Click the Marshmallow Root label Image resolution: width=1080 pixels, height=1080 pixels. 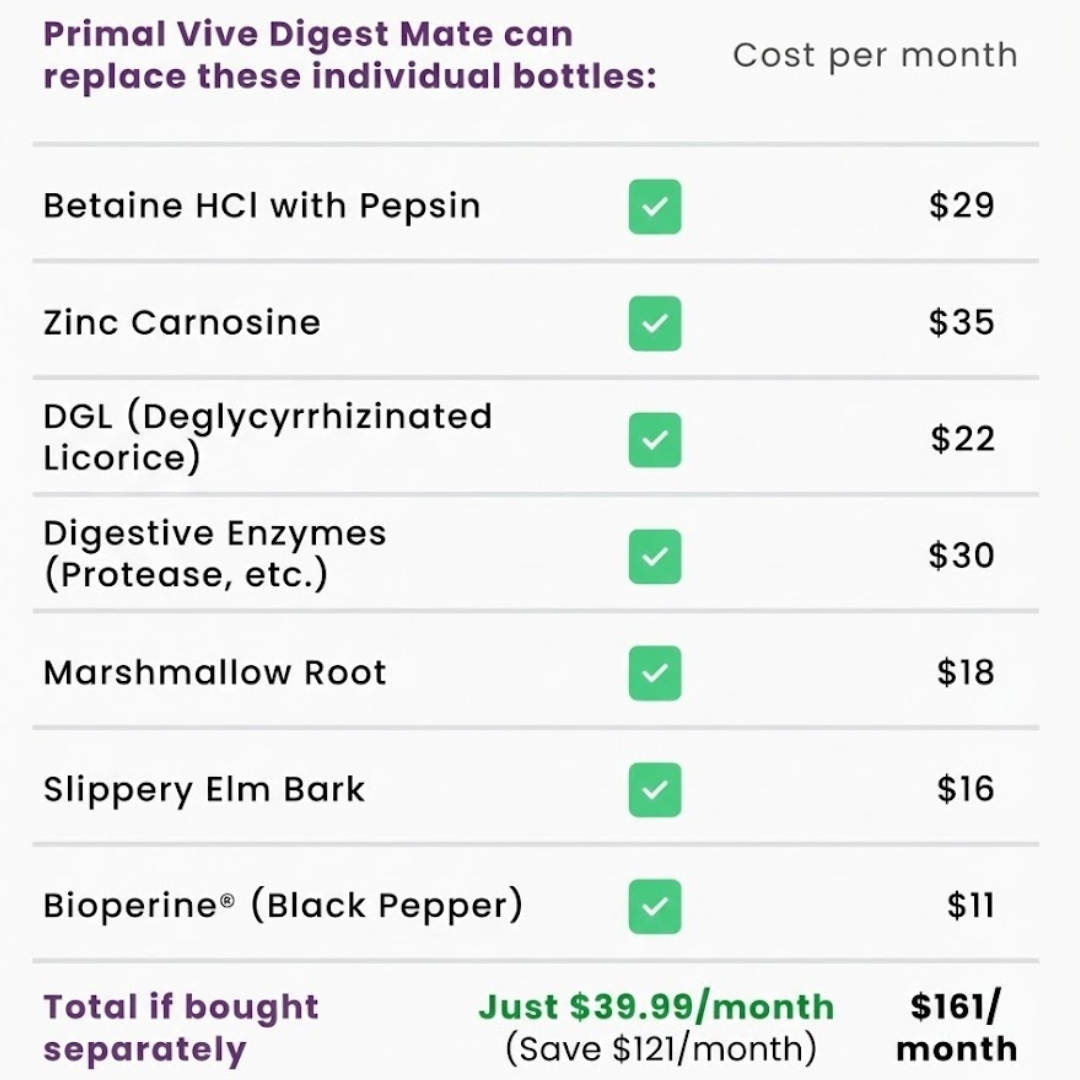click(215, 673)
